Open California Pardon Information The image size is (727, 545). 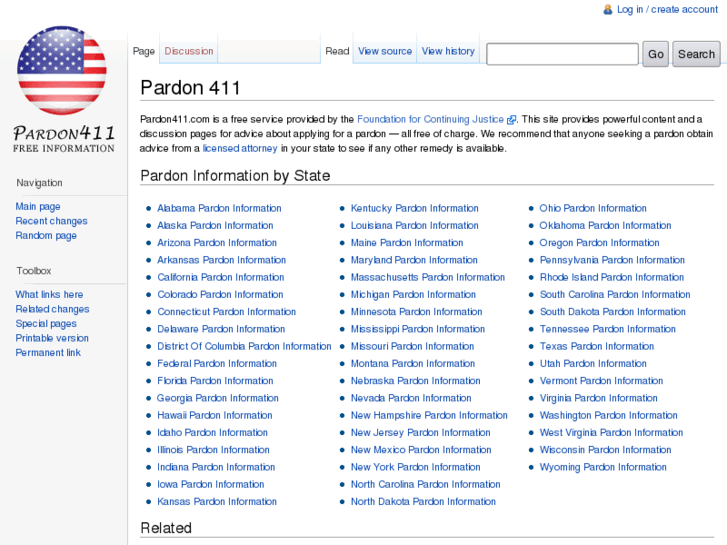(221, 277)
